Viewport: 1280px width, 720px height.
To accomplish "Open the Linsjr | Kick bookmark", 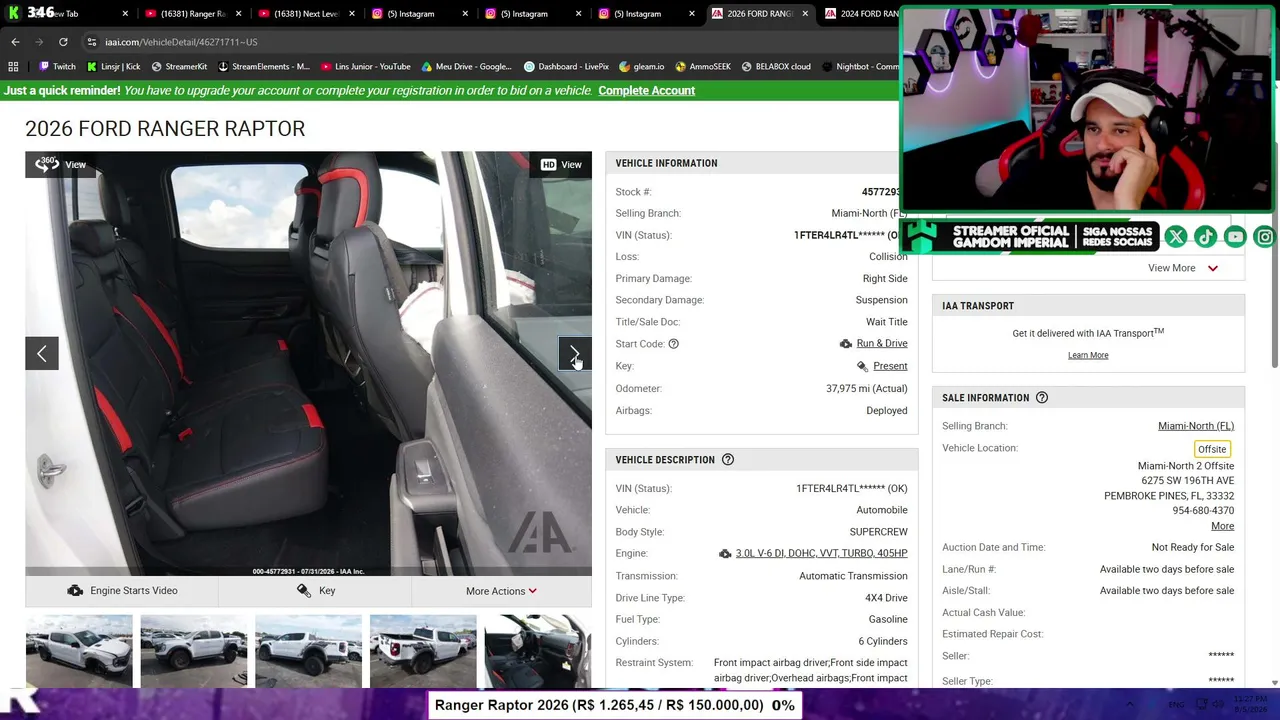I will [113, 67].
